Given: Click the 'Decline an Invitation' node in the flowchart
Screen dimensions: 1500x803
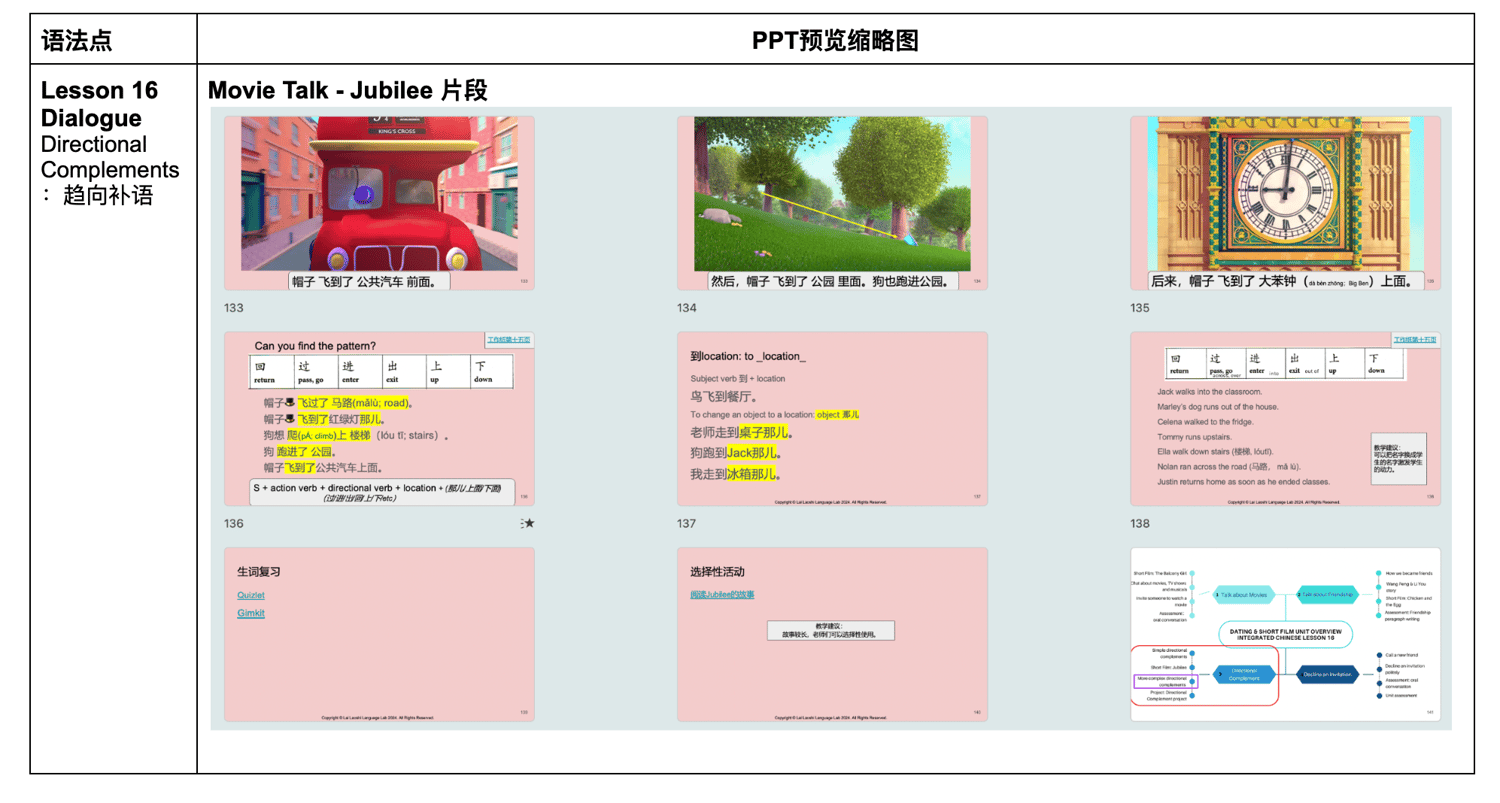Looking at the screenshot, I should [1327, 675].
